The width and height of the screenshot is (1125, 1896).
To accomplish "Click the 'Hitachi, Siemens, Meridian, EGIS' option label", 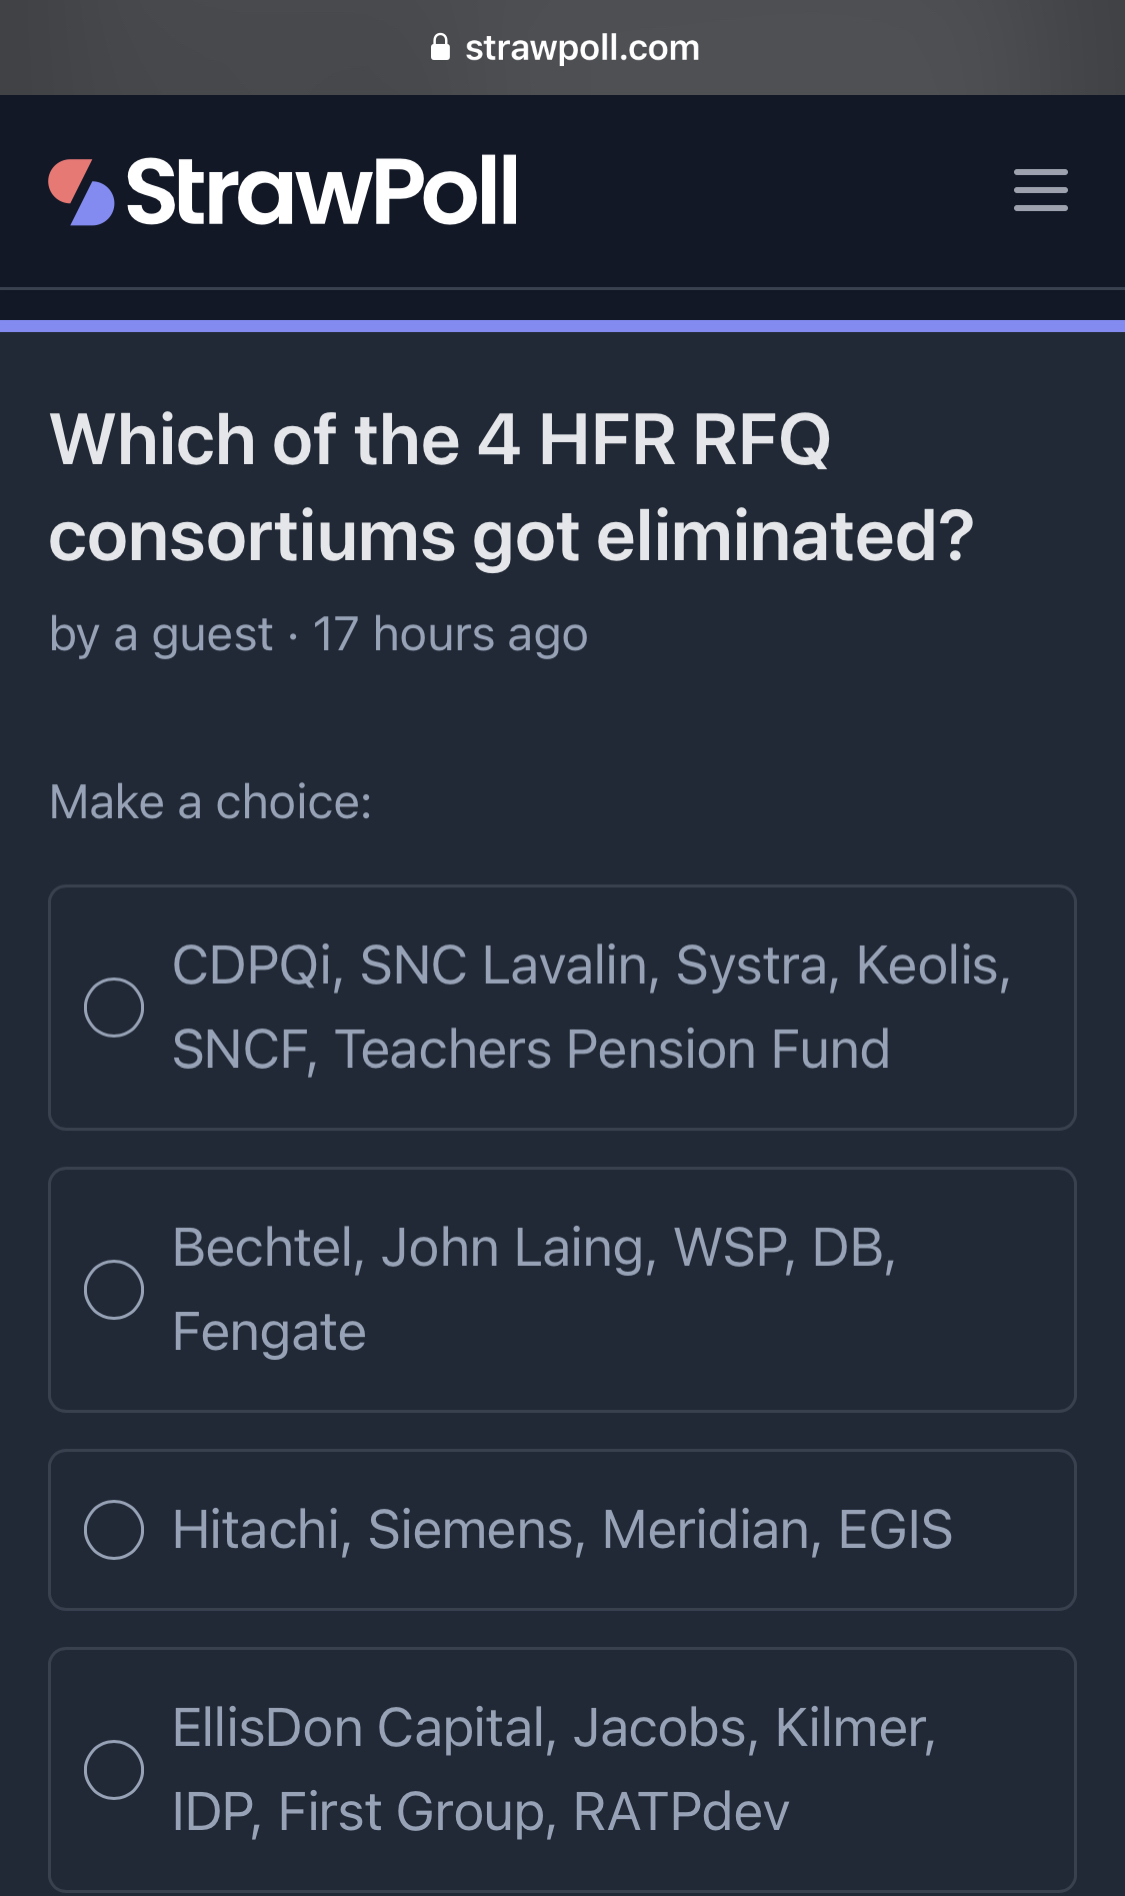I will click(x=562, y=1530).
